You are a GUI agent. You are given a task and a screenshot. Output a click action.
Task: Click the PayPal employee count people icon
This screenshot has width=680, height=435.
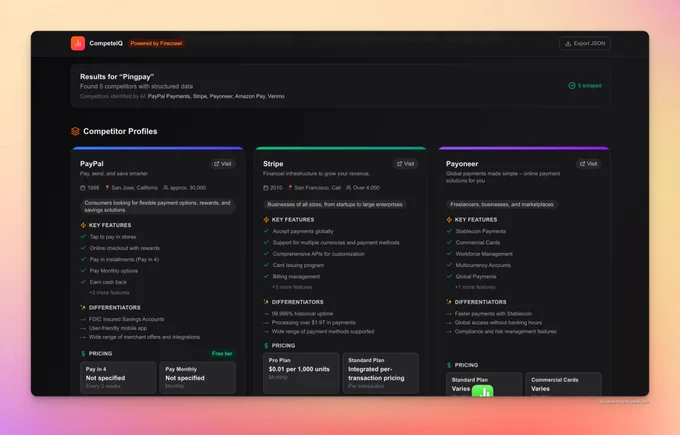pyautogui.click(x=166, y=188)
